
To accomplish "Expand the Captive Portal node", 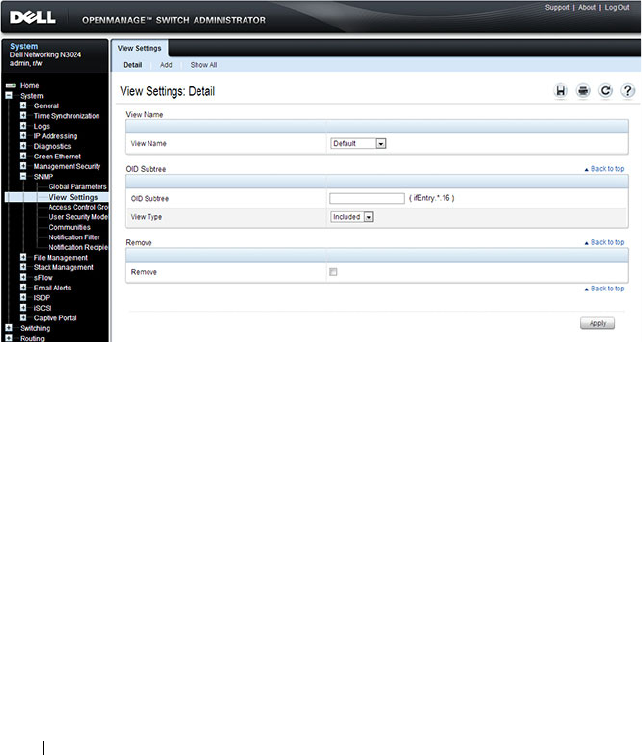I will (x=23, y=318).
